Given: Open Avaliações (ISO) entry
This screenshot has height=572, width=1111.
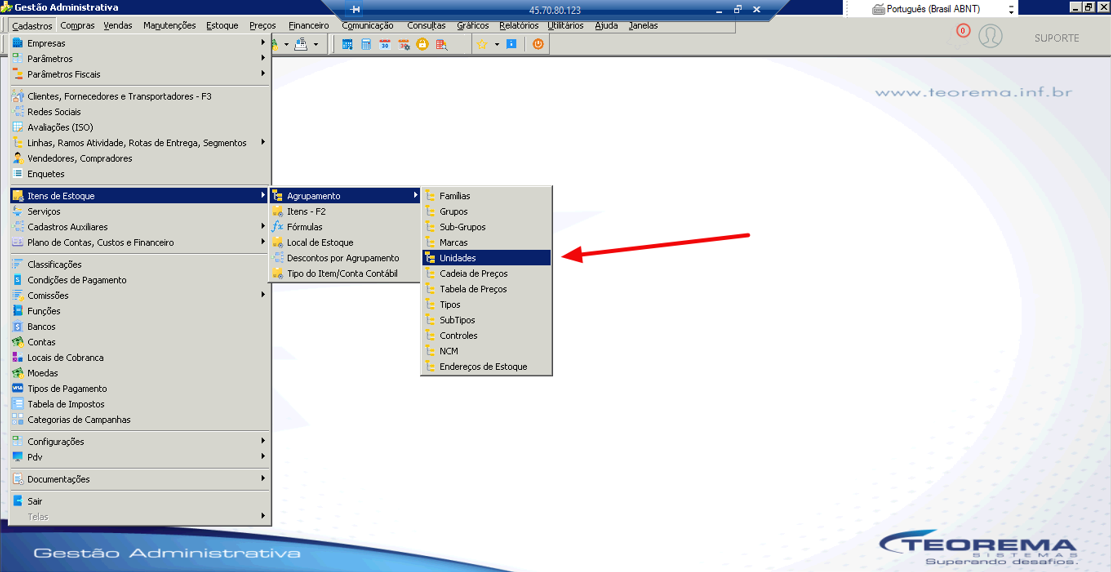Looking at the screenshot, I should (x=140, y=128).
